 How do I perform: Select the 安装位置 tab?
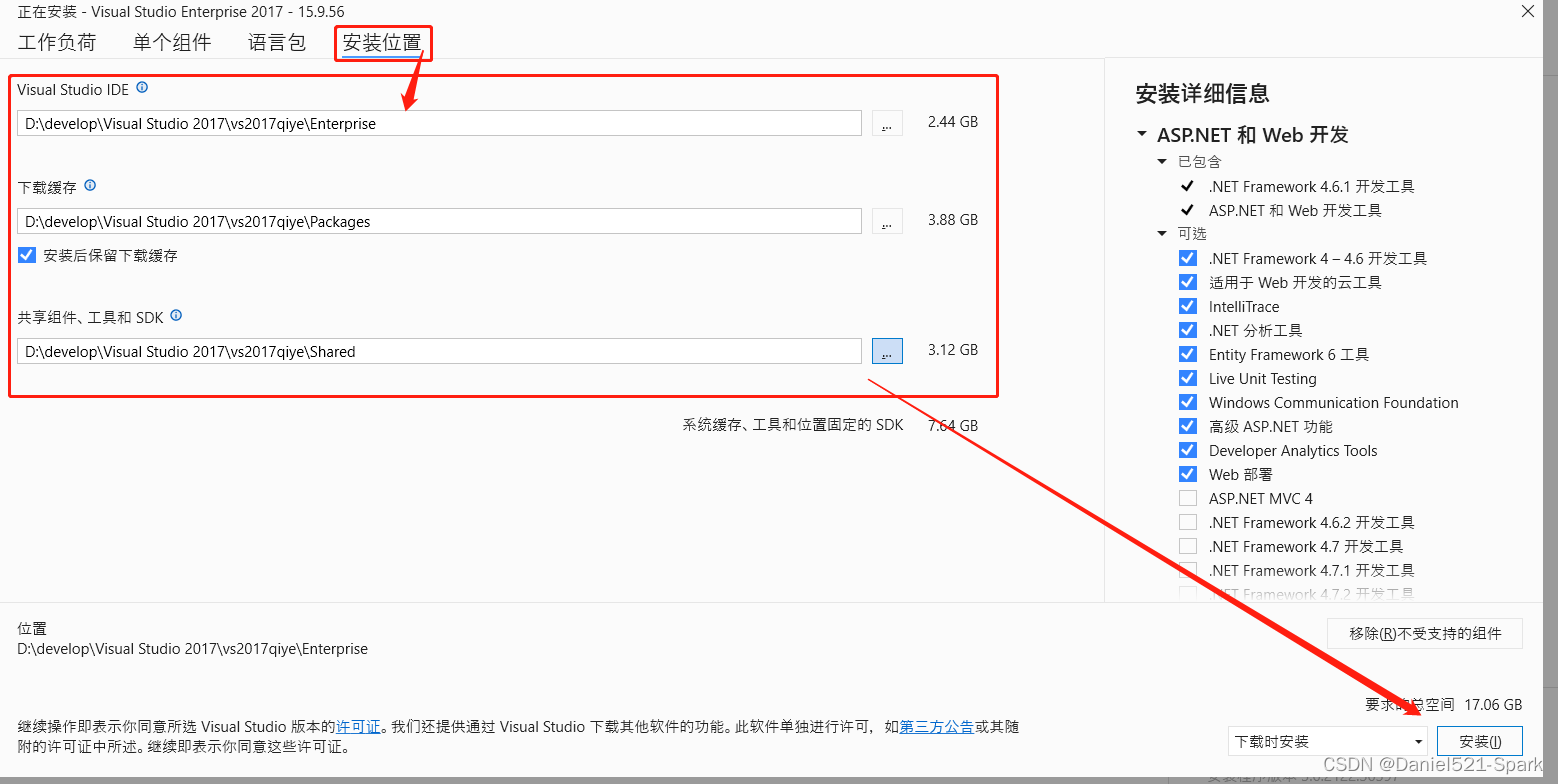coord(382,43)
